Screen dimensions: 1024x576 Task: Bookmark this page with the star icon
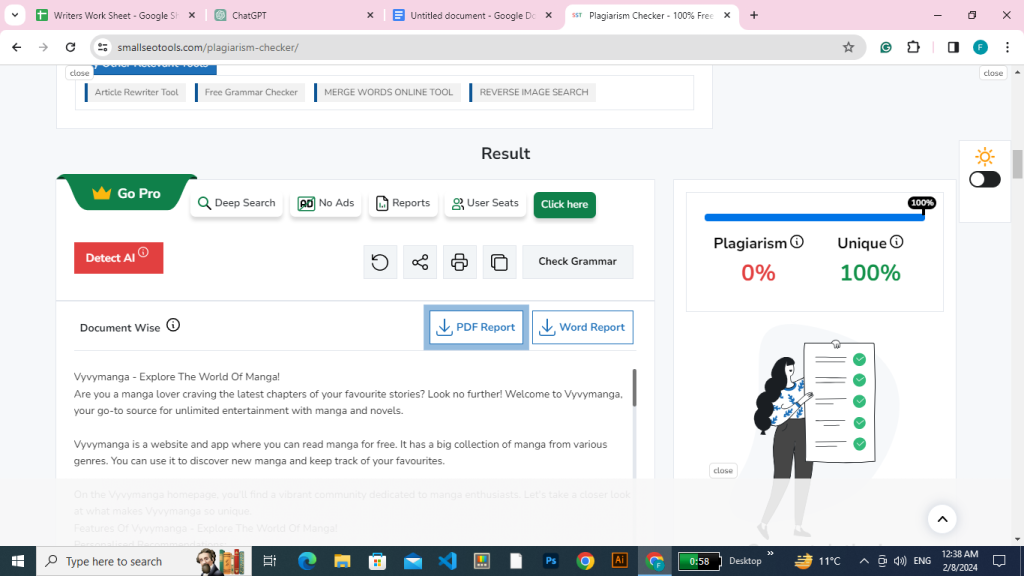click(x=848, y=47)
